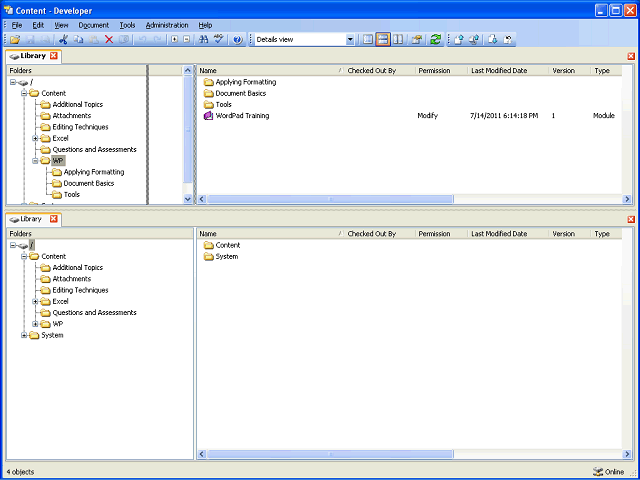Click the Online connection icon in status bar

click(x=598, y=472)
